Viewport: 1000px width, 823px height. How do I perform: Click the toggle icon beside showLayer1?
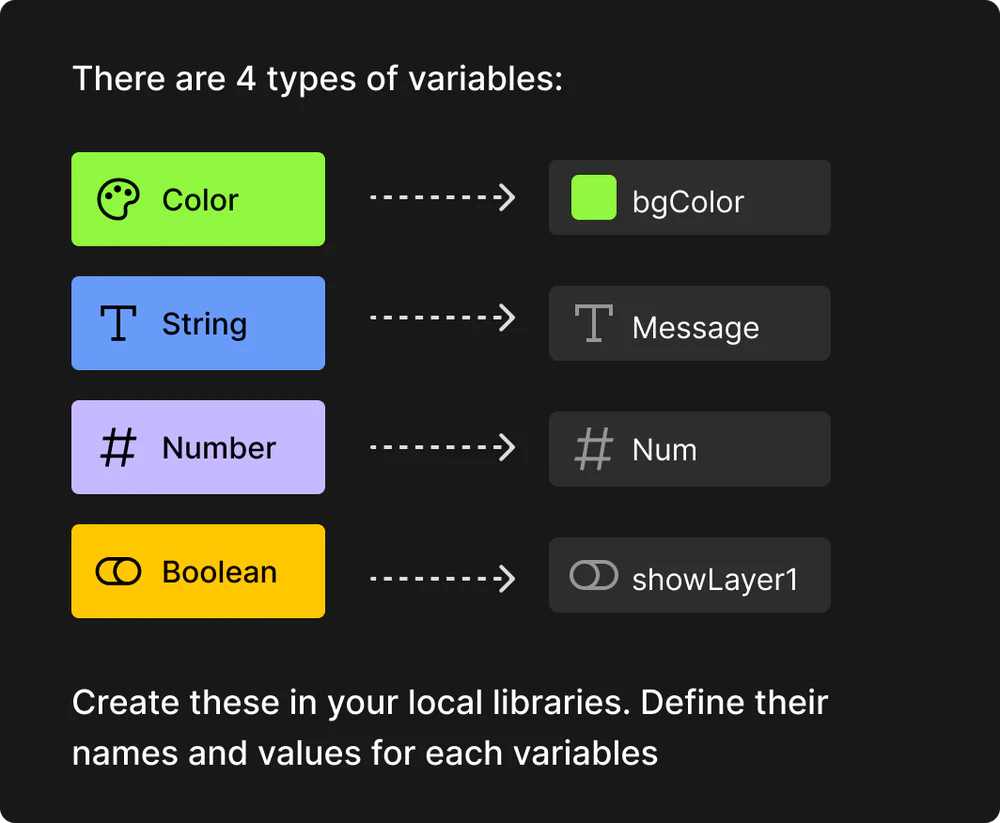coord(593,575)
